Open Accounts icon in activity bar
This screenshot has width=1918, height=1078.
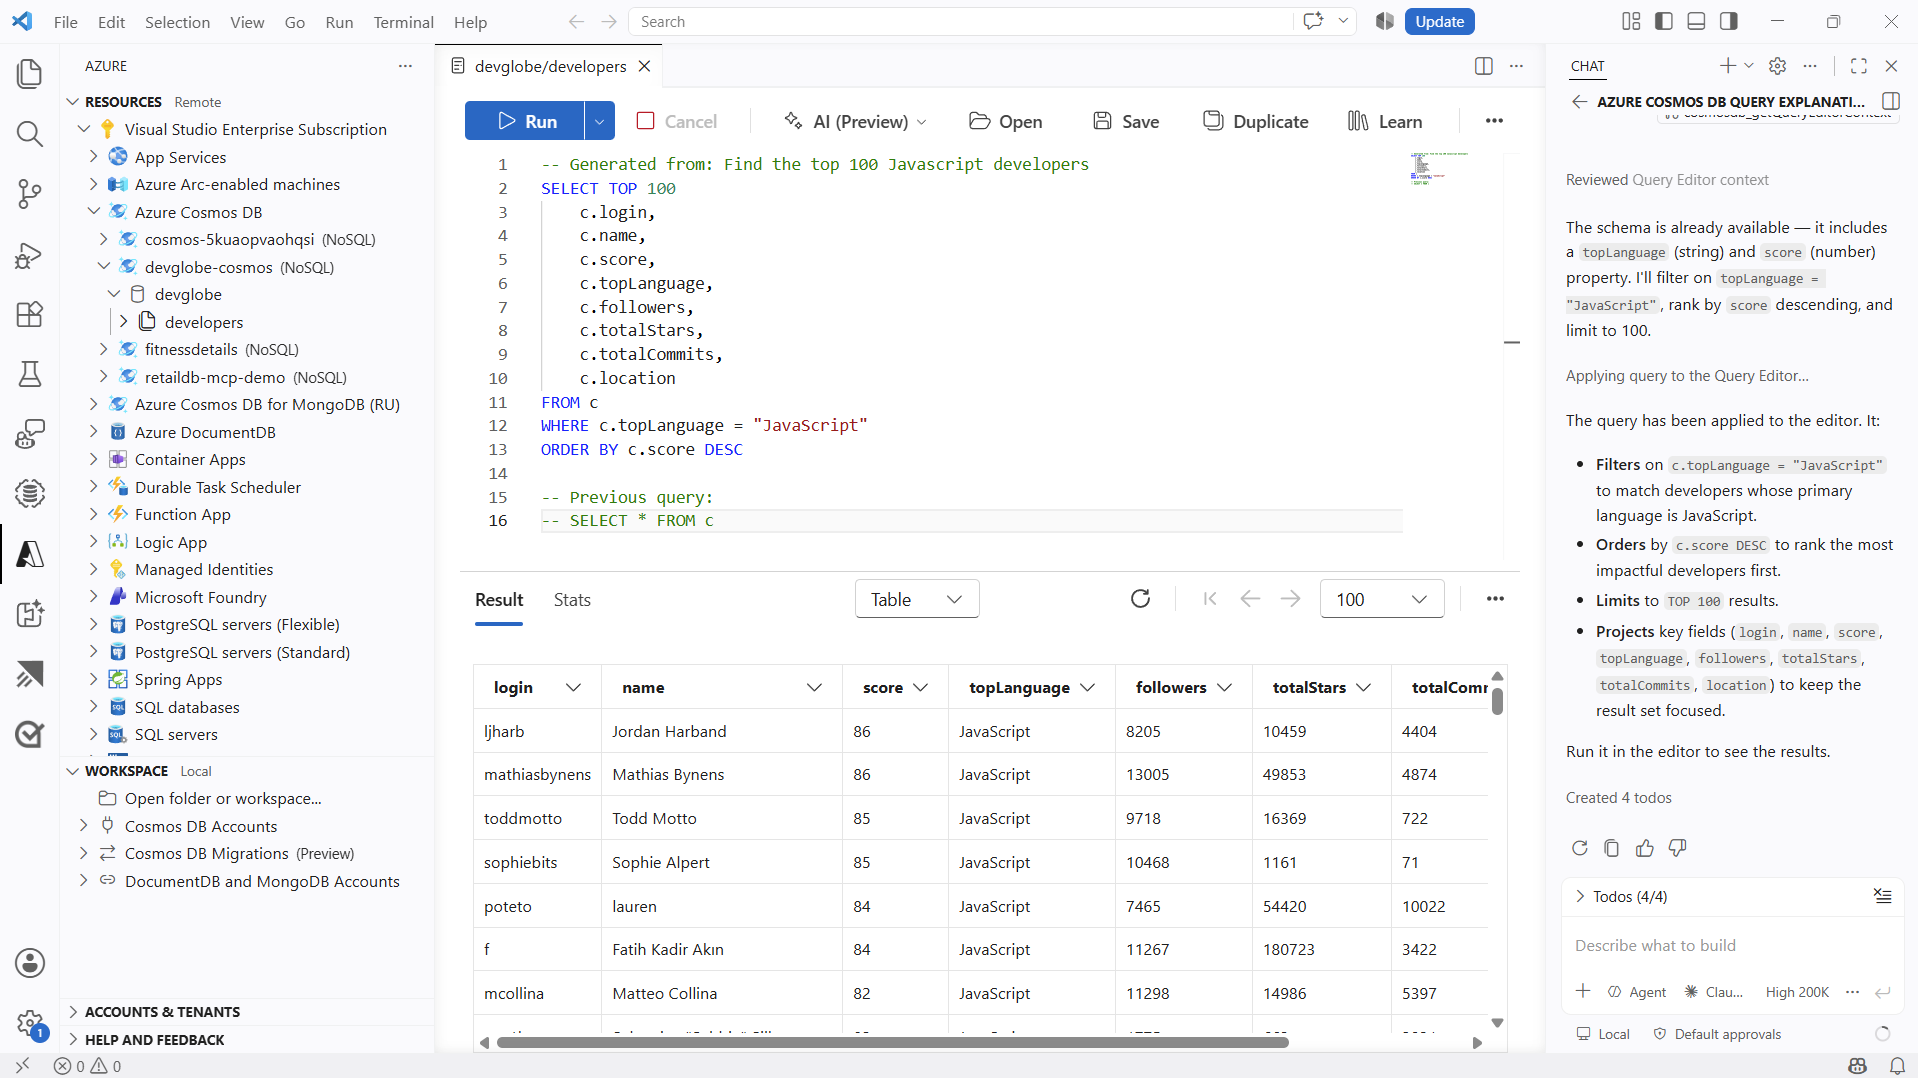pos(30,963)
